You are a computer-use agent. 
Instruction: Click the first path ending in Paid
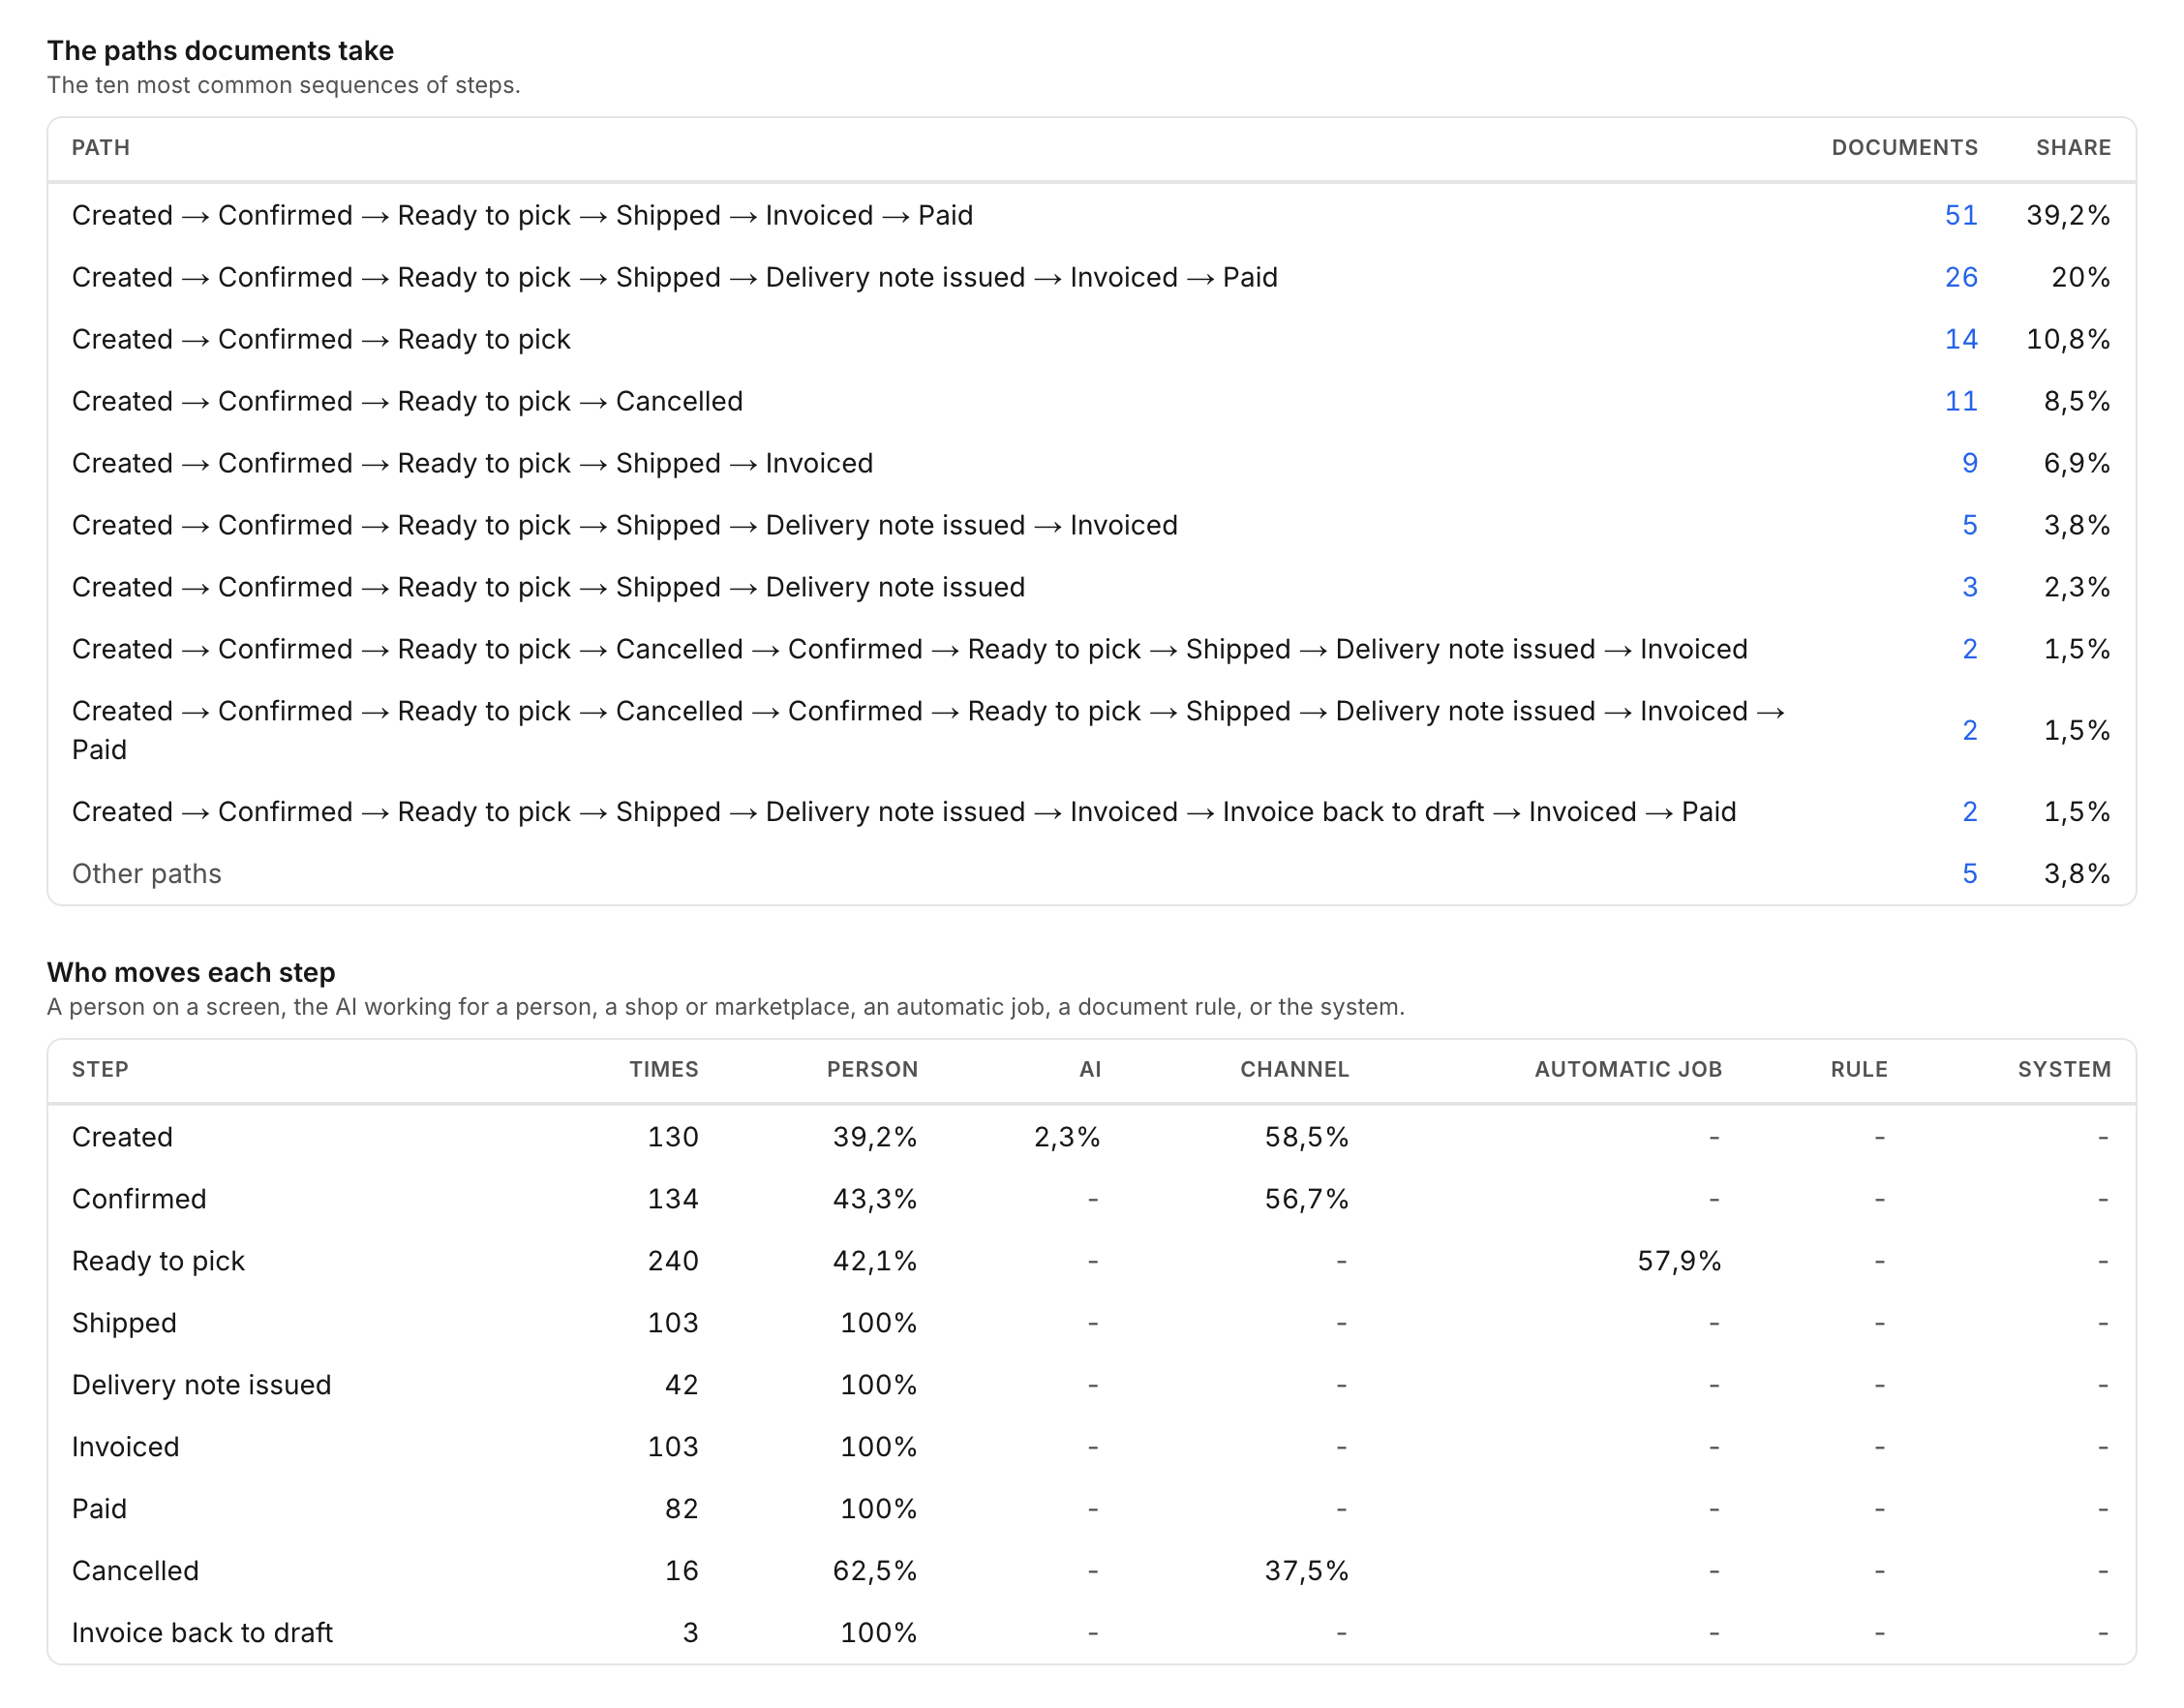click(x=522, y=215)
